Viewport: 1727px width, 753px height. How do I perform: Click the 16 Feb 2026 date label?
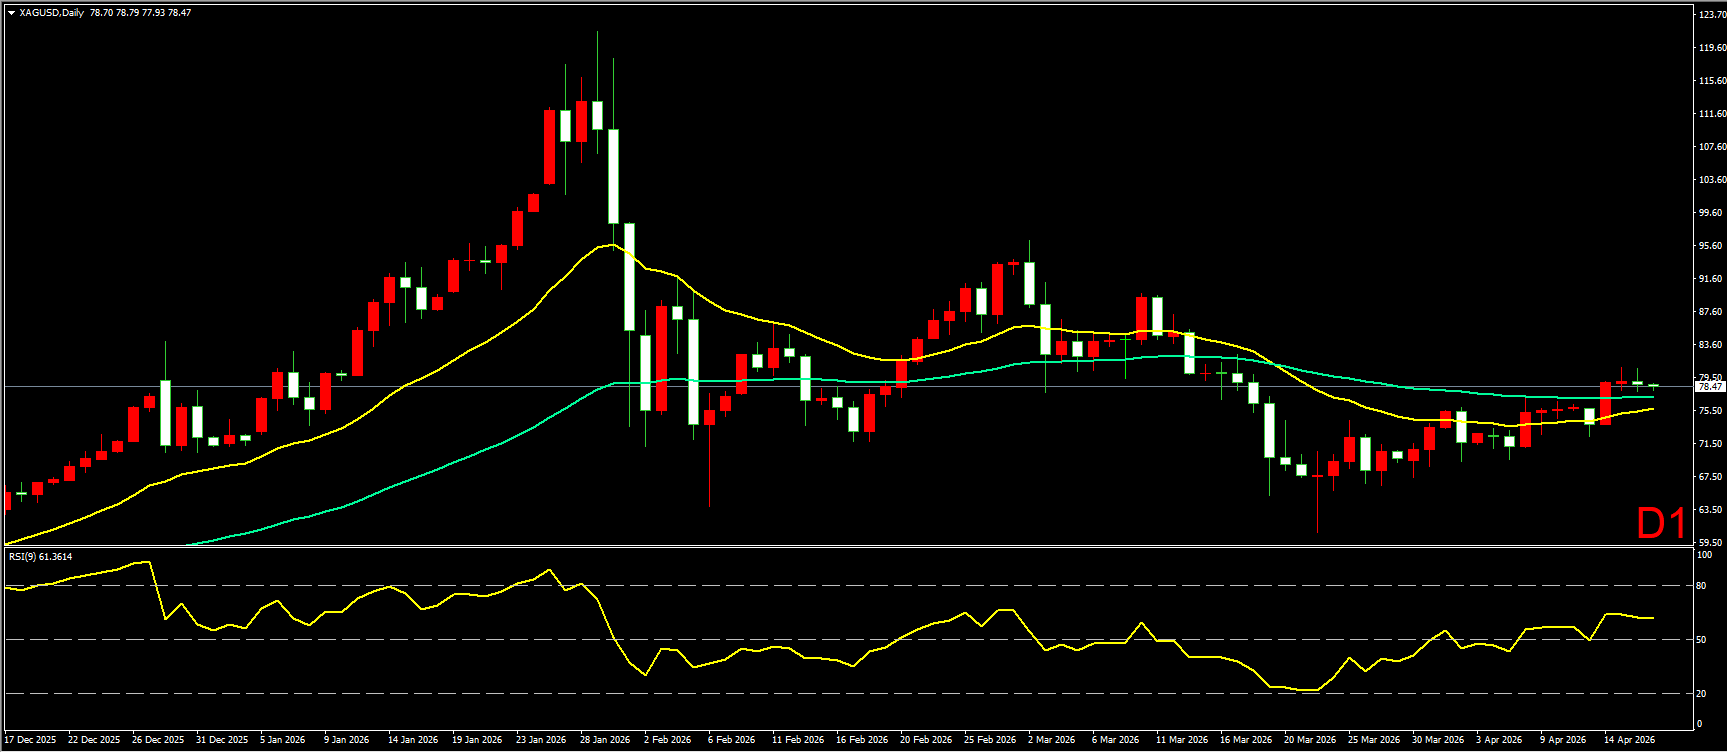[x=862, y=740]
